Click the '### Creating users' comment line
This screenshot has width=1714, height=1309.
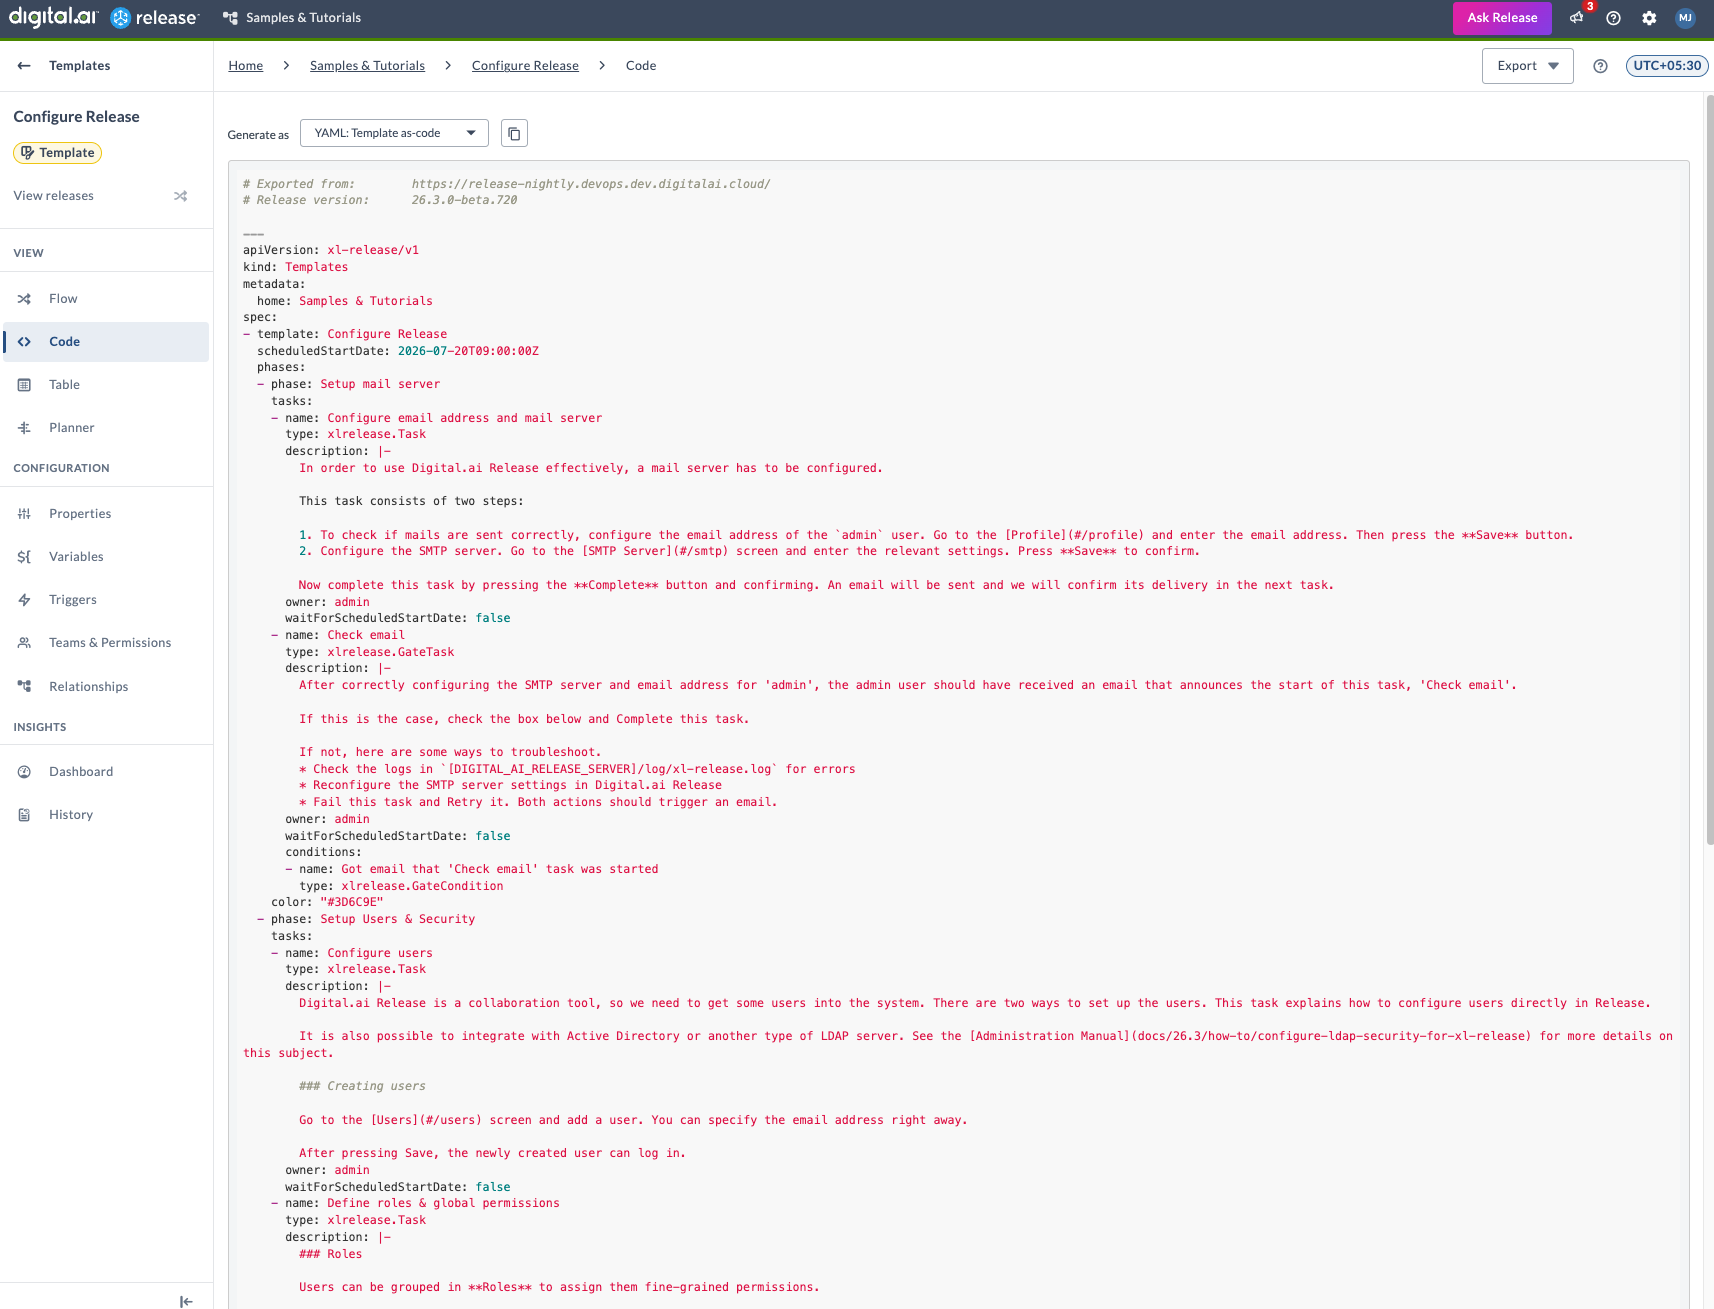tap(362, 1087)
